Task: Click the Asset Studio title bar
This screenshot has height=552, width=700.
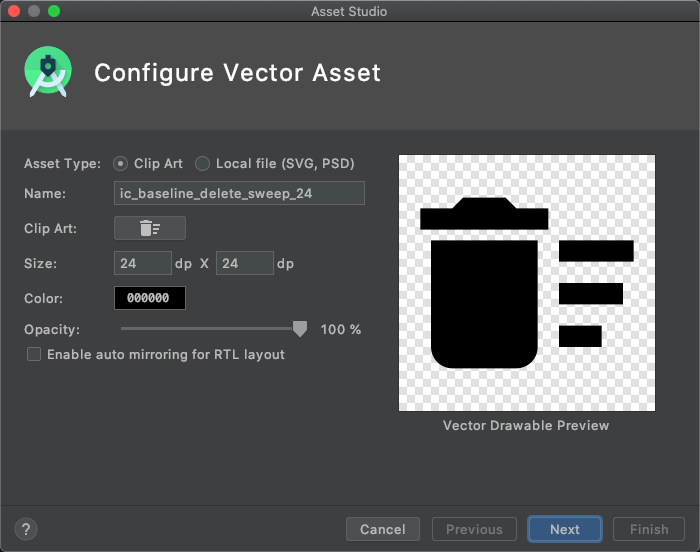Action: point(350,11)
